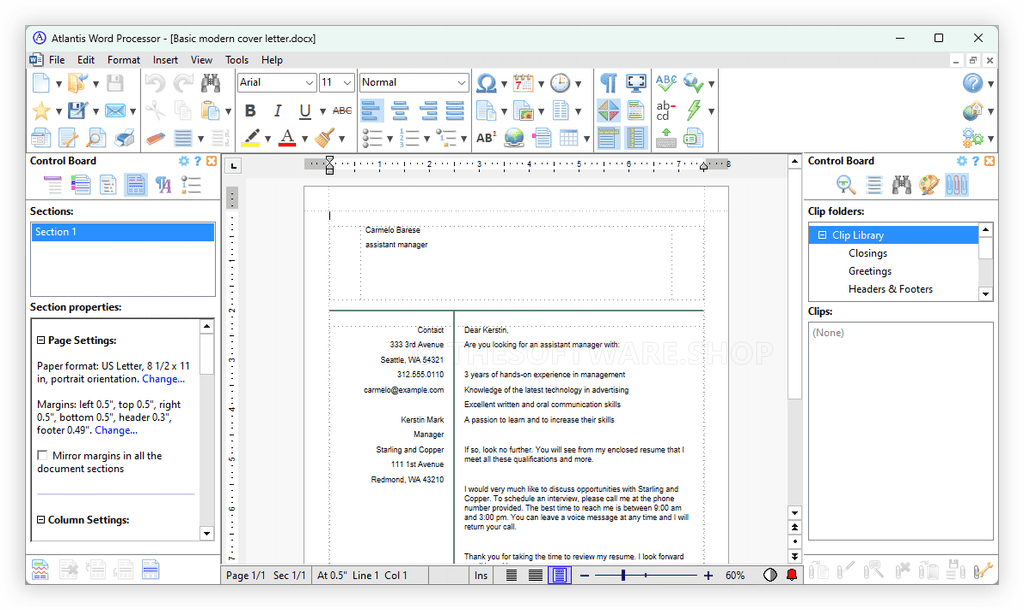Viewport: 1024px width, 610px height.
Task: Open right Control Board palette icon
Action: [929, 185]
